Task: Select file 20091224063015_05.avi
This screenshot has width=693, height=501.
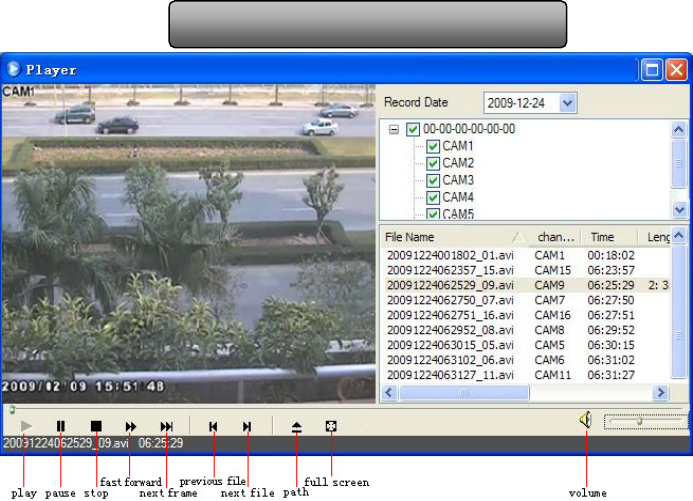Action: (x=450, y=345)
